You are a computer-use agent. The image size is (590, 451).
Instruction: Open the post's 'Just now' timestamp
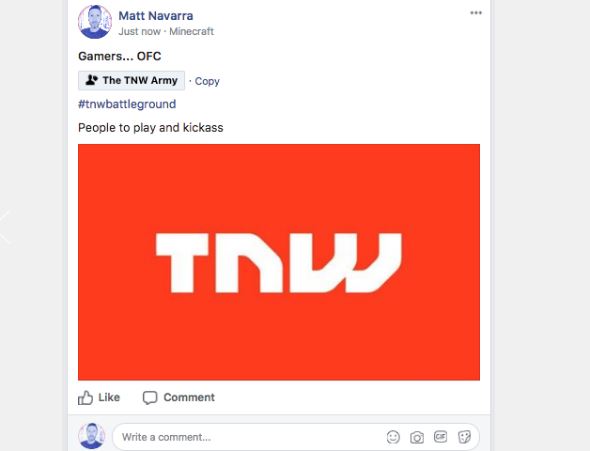coord(139,31)
